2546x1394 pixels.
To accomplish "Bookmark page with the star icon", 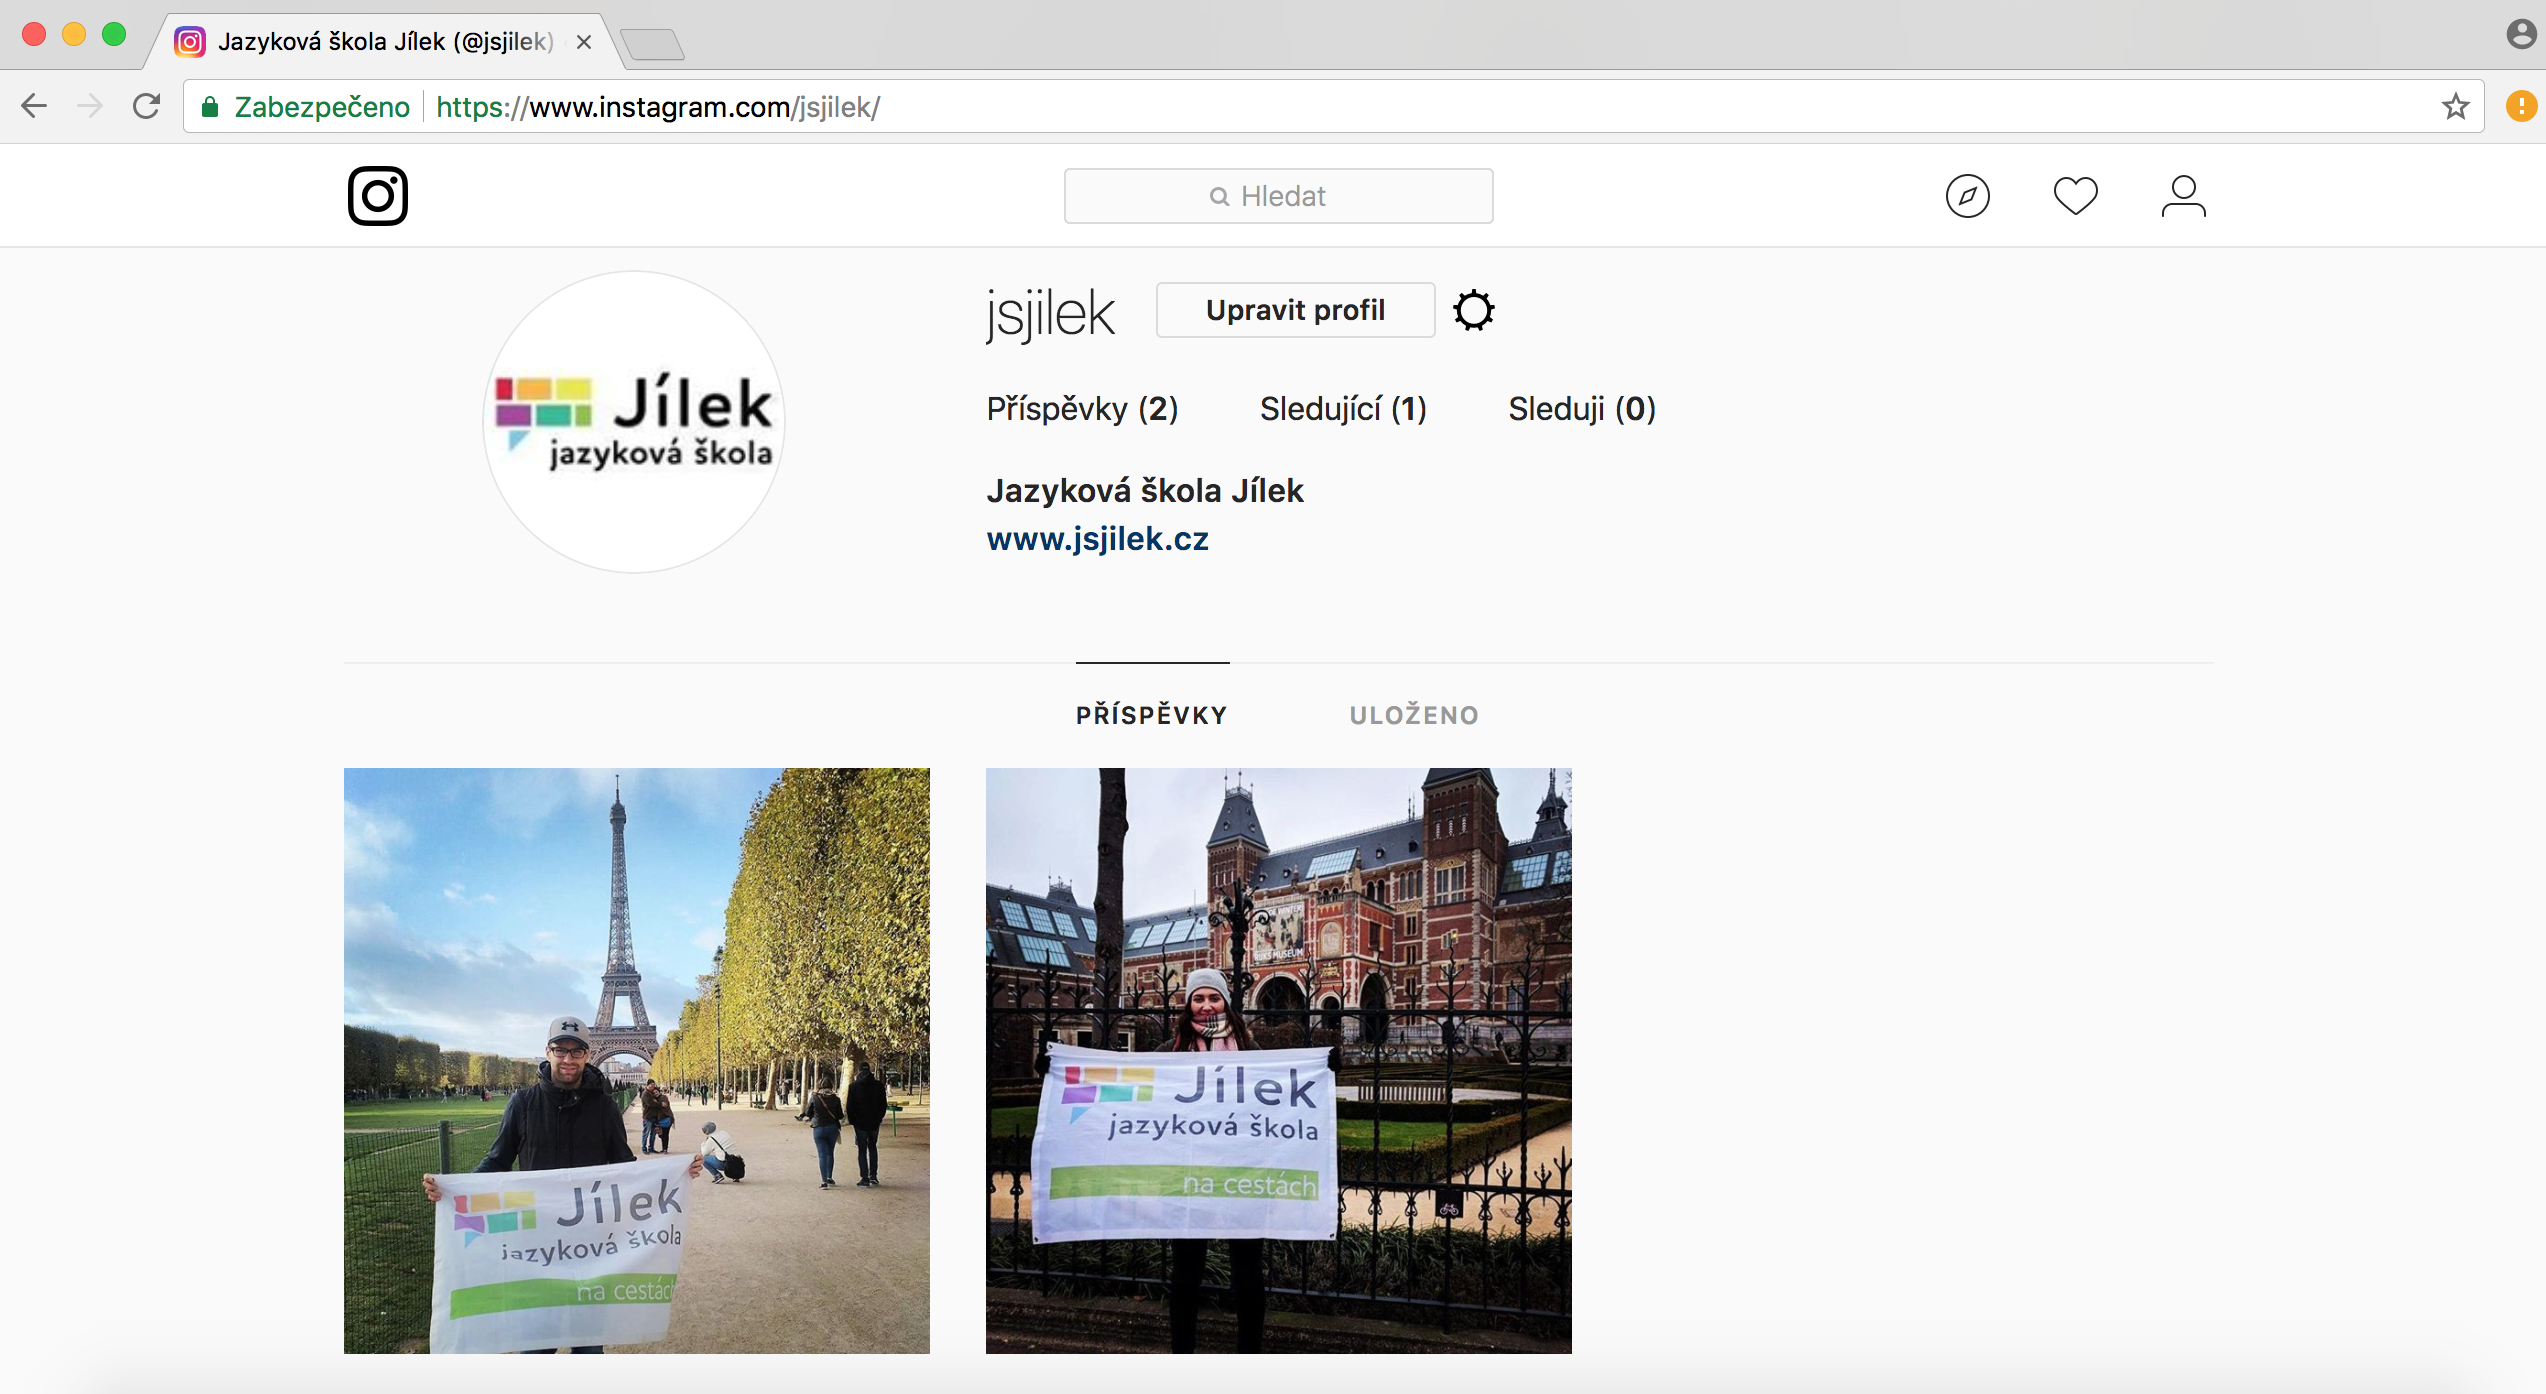I will click(x=2455, y=107).
